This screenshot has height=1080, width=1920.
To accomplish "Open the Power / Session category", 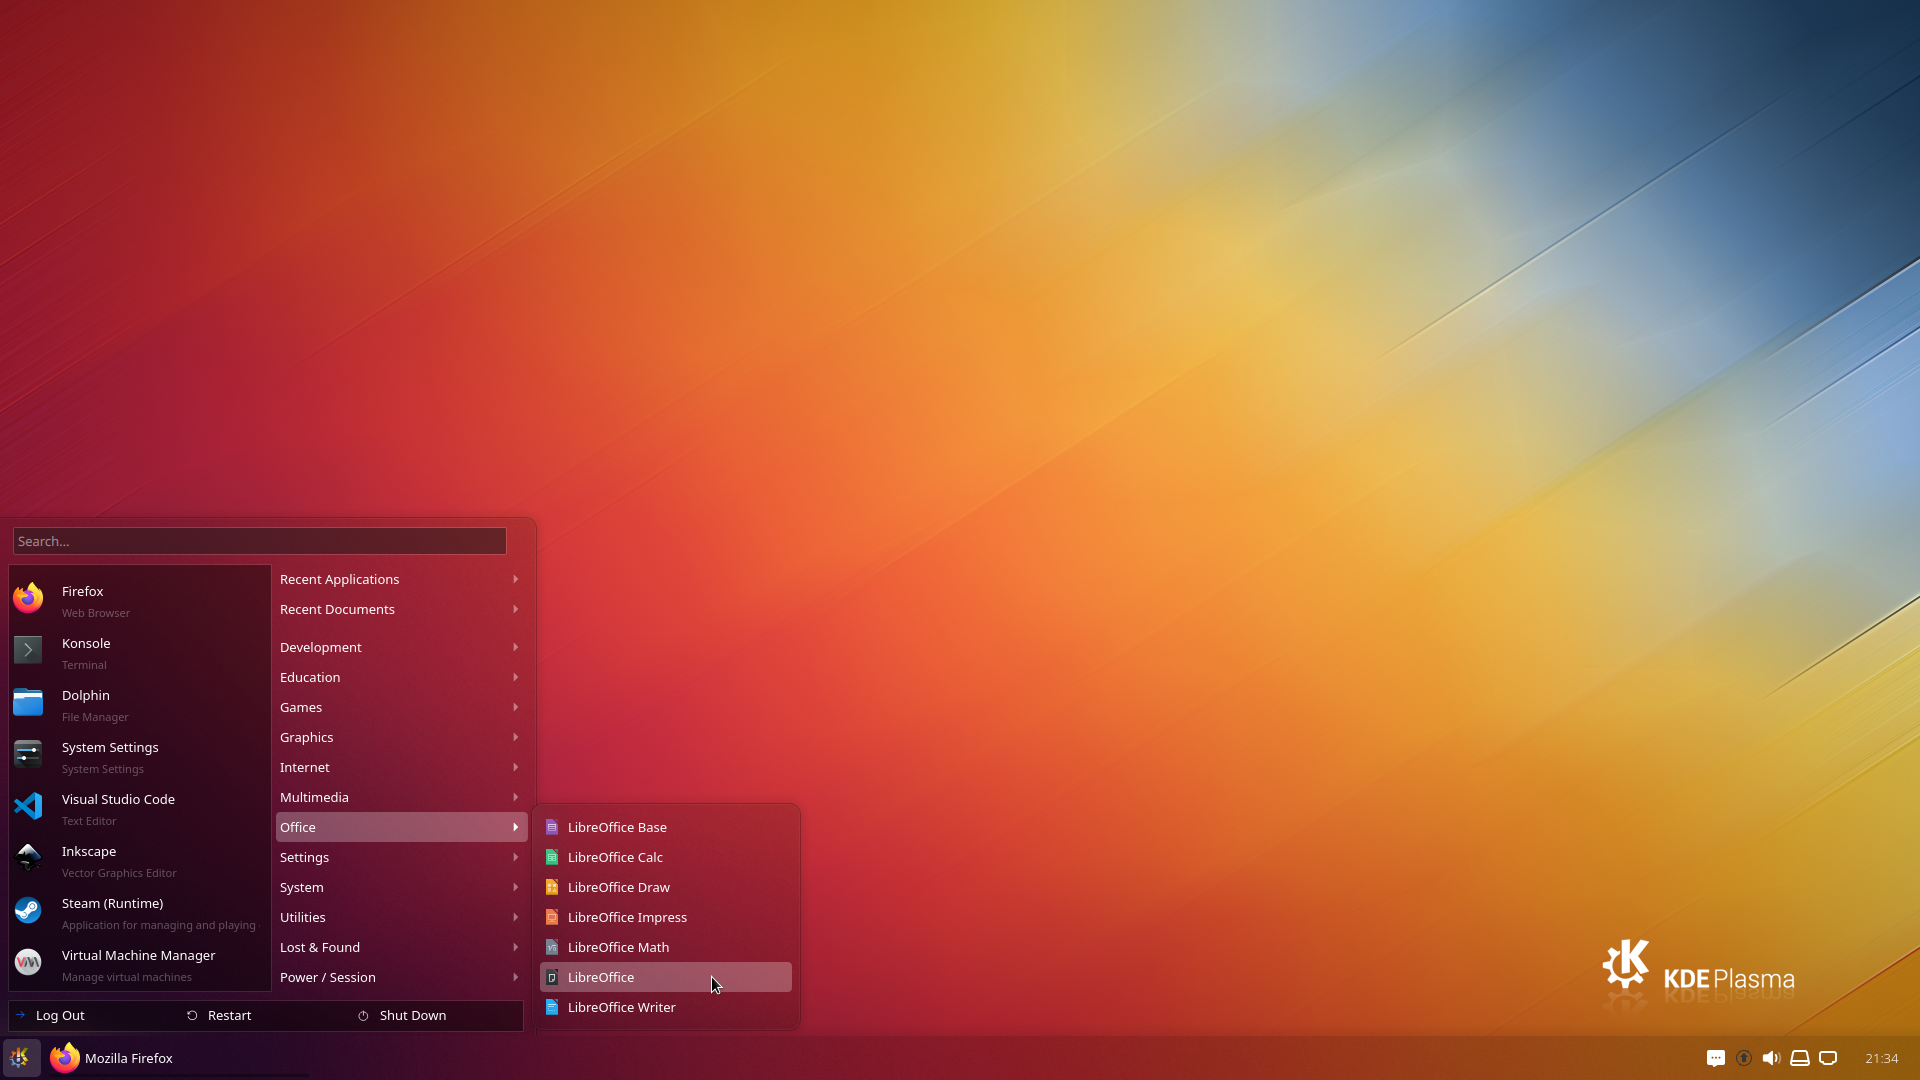I will (x=400, y=977).
